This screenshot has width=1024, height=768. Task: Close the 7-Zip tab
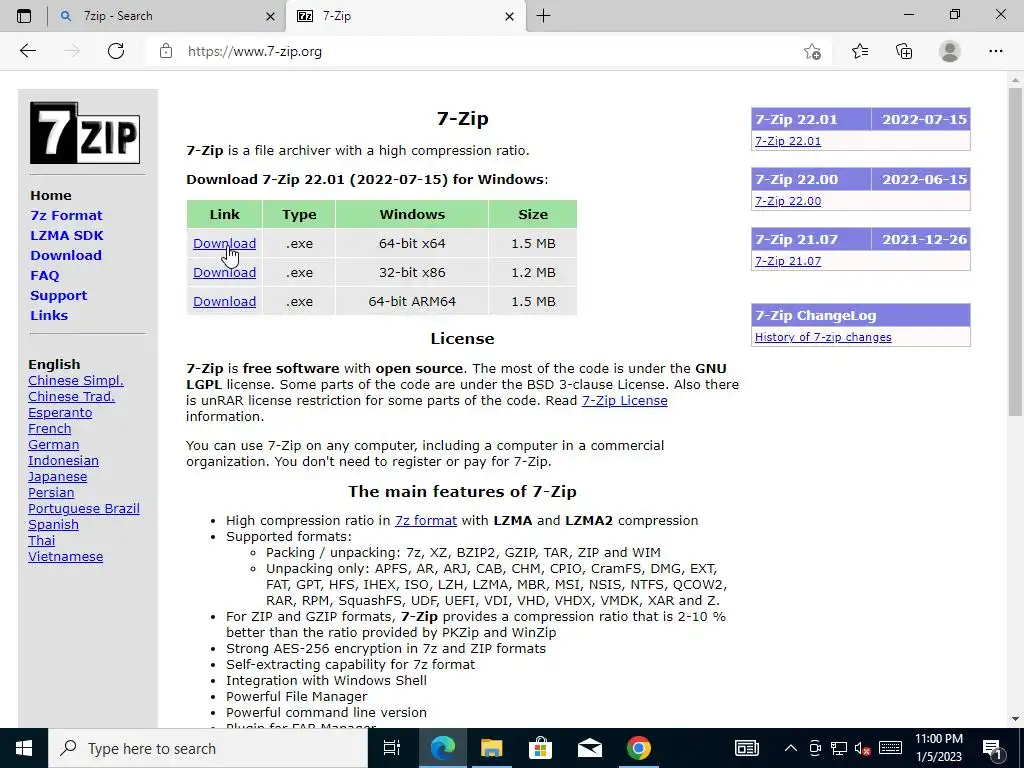[509, 16]
